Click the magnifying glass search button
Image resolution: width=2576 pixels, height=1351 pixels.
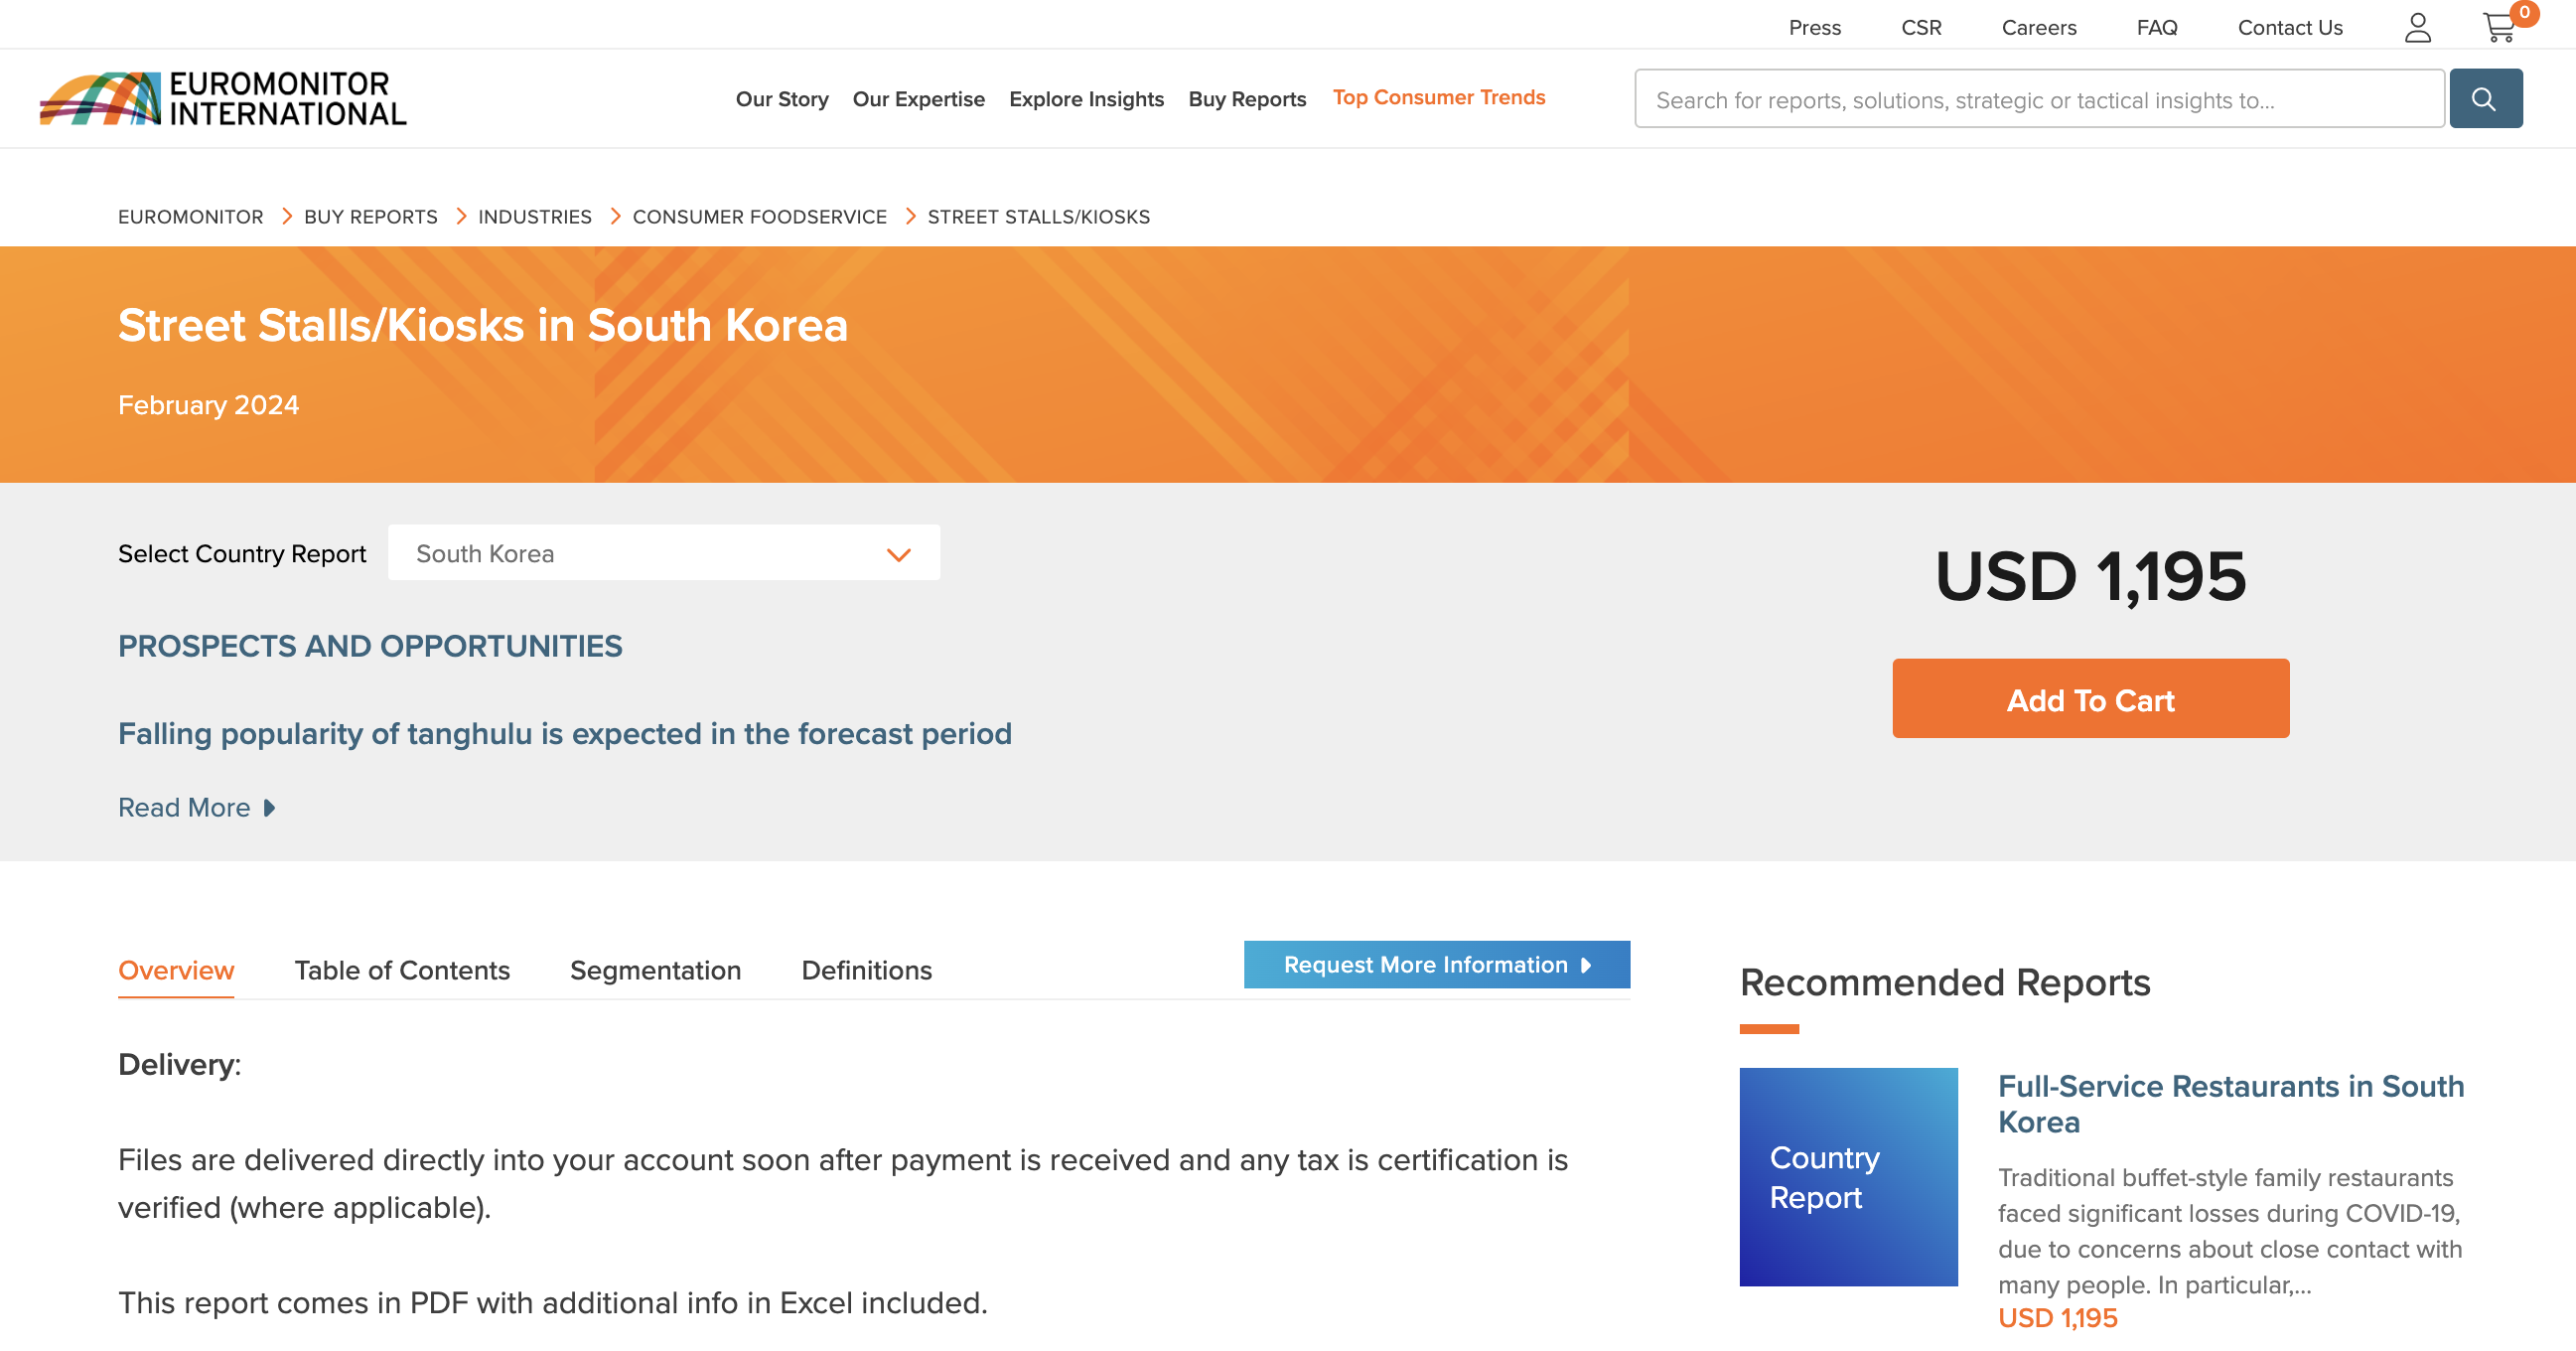point(2485,98)
